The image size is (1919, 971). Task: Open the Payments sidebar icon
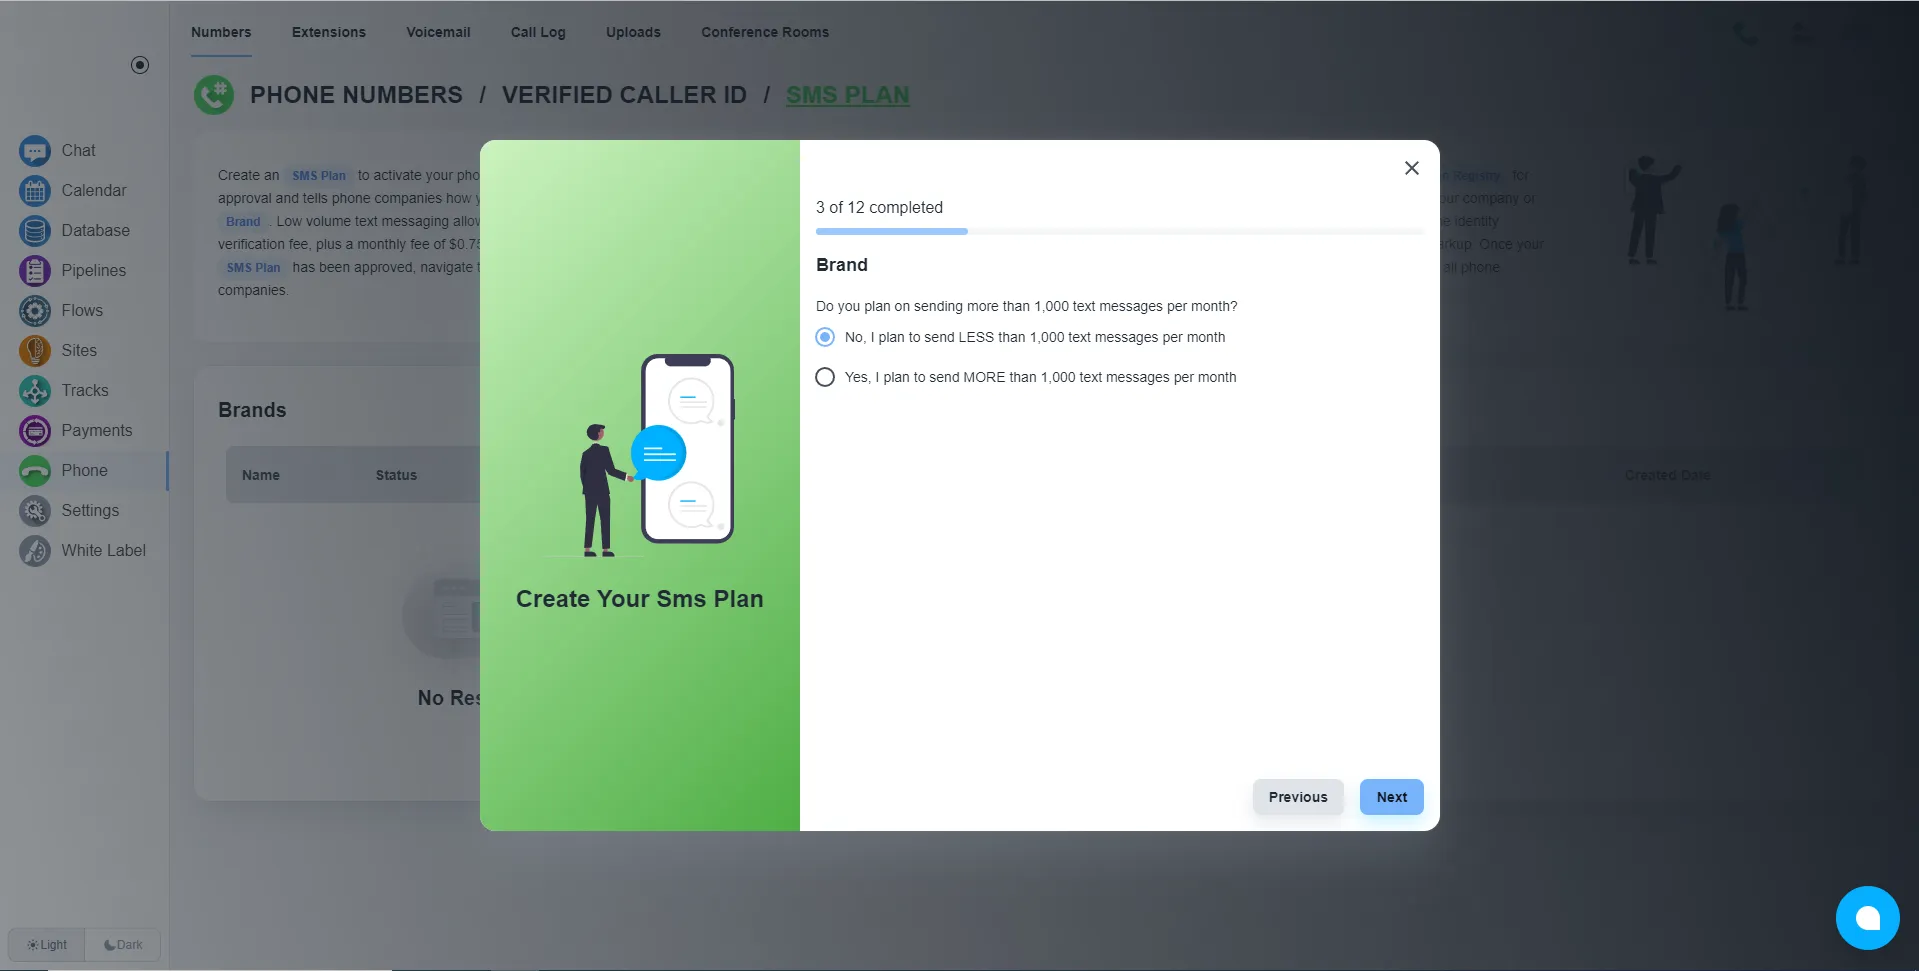click(x=35, y=431)
